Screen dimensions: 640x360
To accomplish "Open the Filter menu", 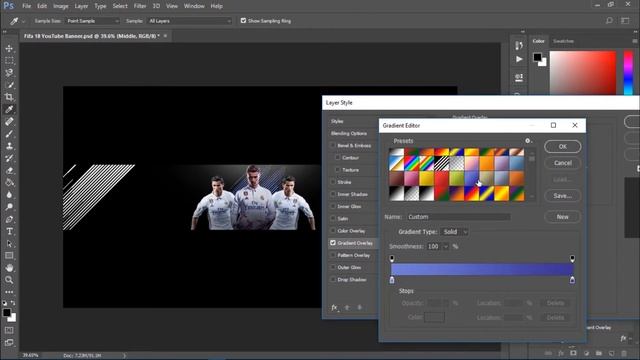I will 140,6.
